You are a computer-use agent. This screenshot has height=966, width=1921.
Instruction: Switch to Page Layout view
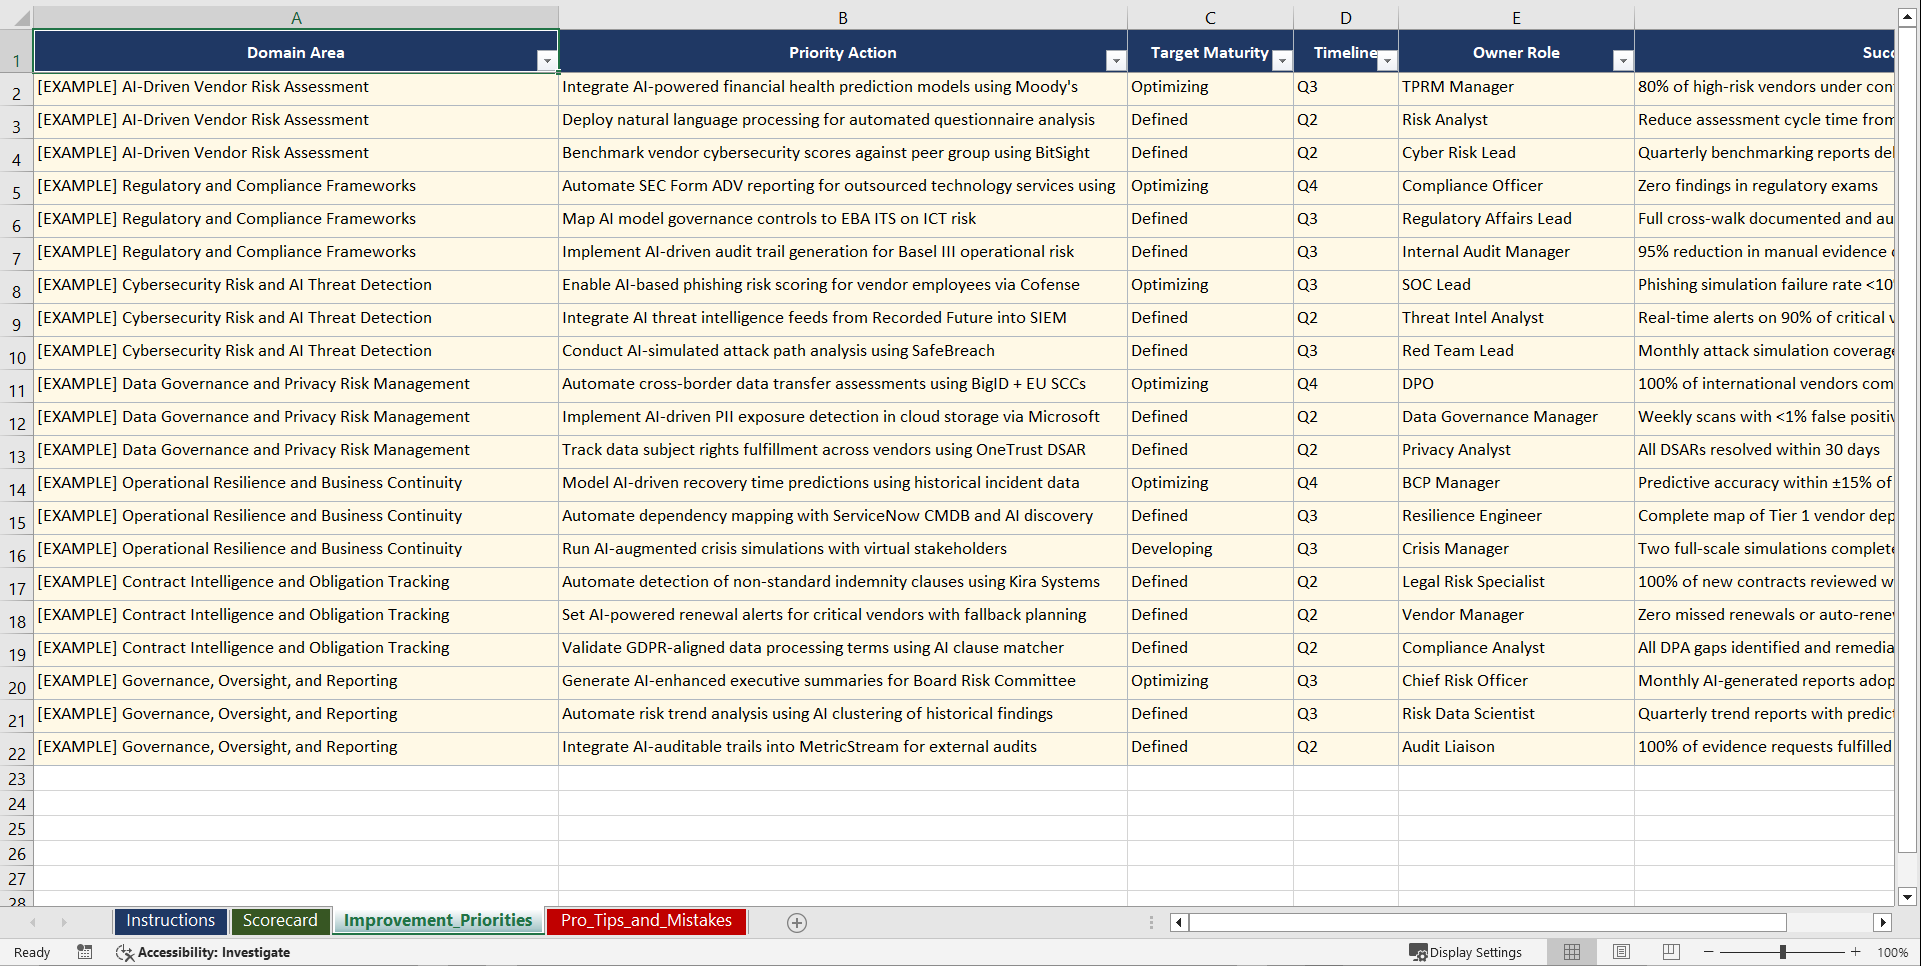coord(1621,952)
